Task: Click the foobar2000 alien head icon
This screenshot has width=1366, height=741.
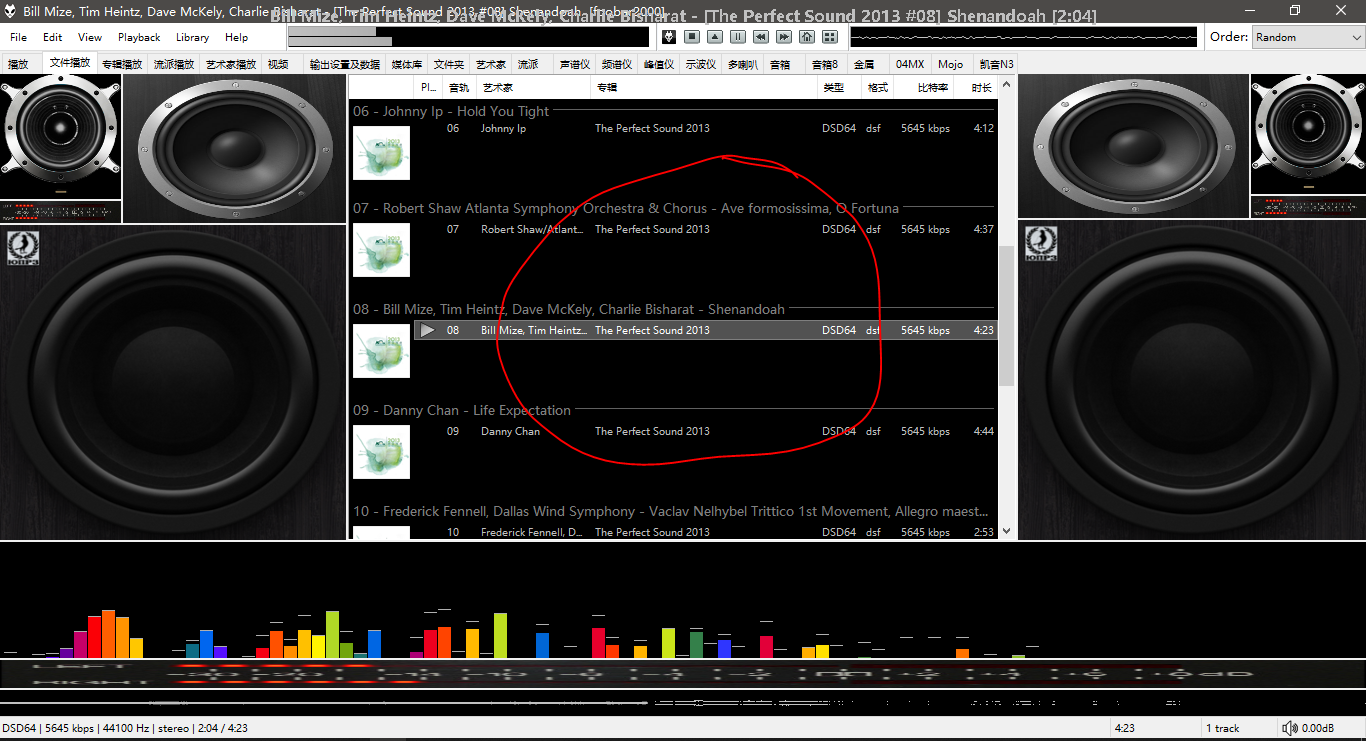Action: 669,37
